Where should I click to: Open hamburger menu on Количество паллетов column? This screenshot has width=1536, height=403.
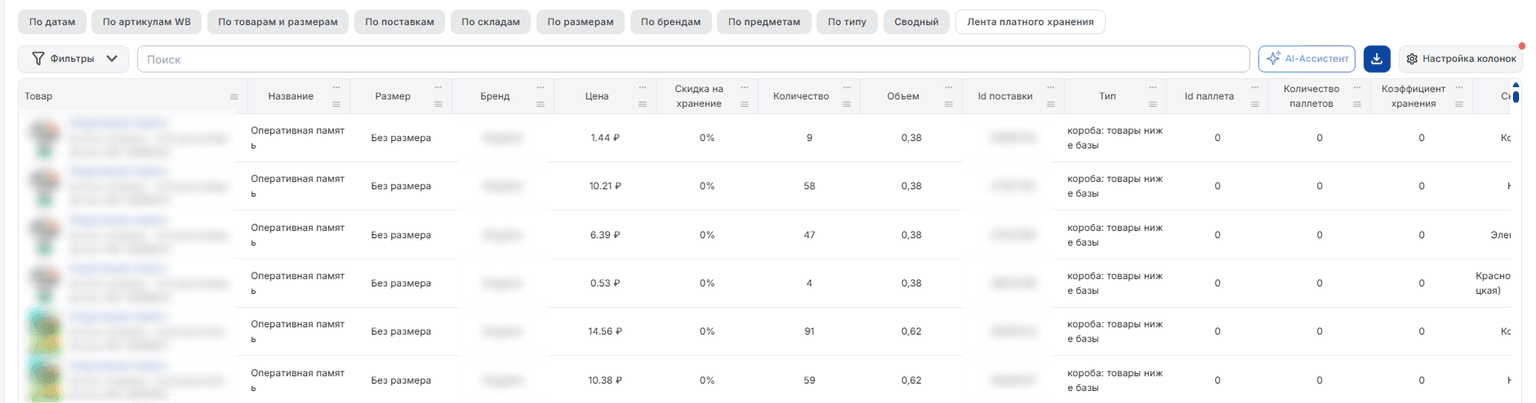pos(1356,104)
